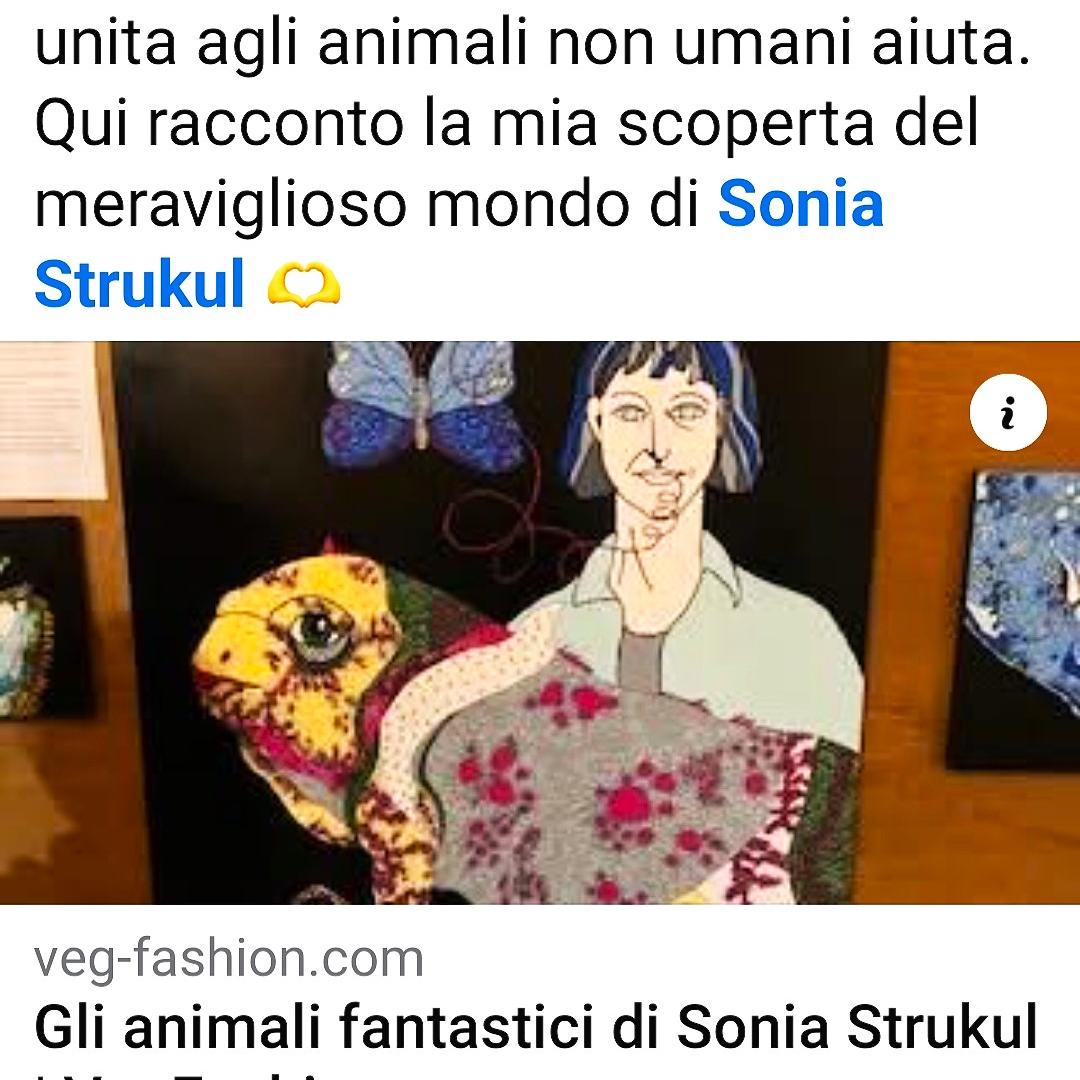
Task: Tap the blue butterfly in the artwork
Action: [x=422, y=404]
